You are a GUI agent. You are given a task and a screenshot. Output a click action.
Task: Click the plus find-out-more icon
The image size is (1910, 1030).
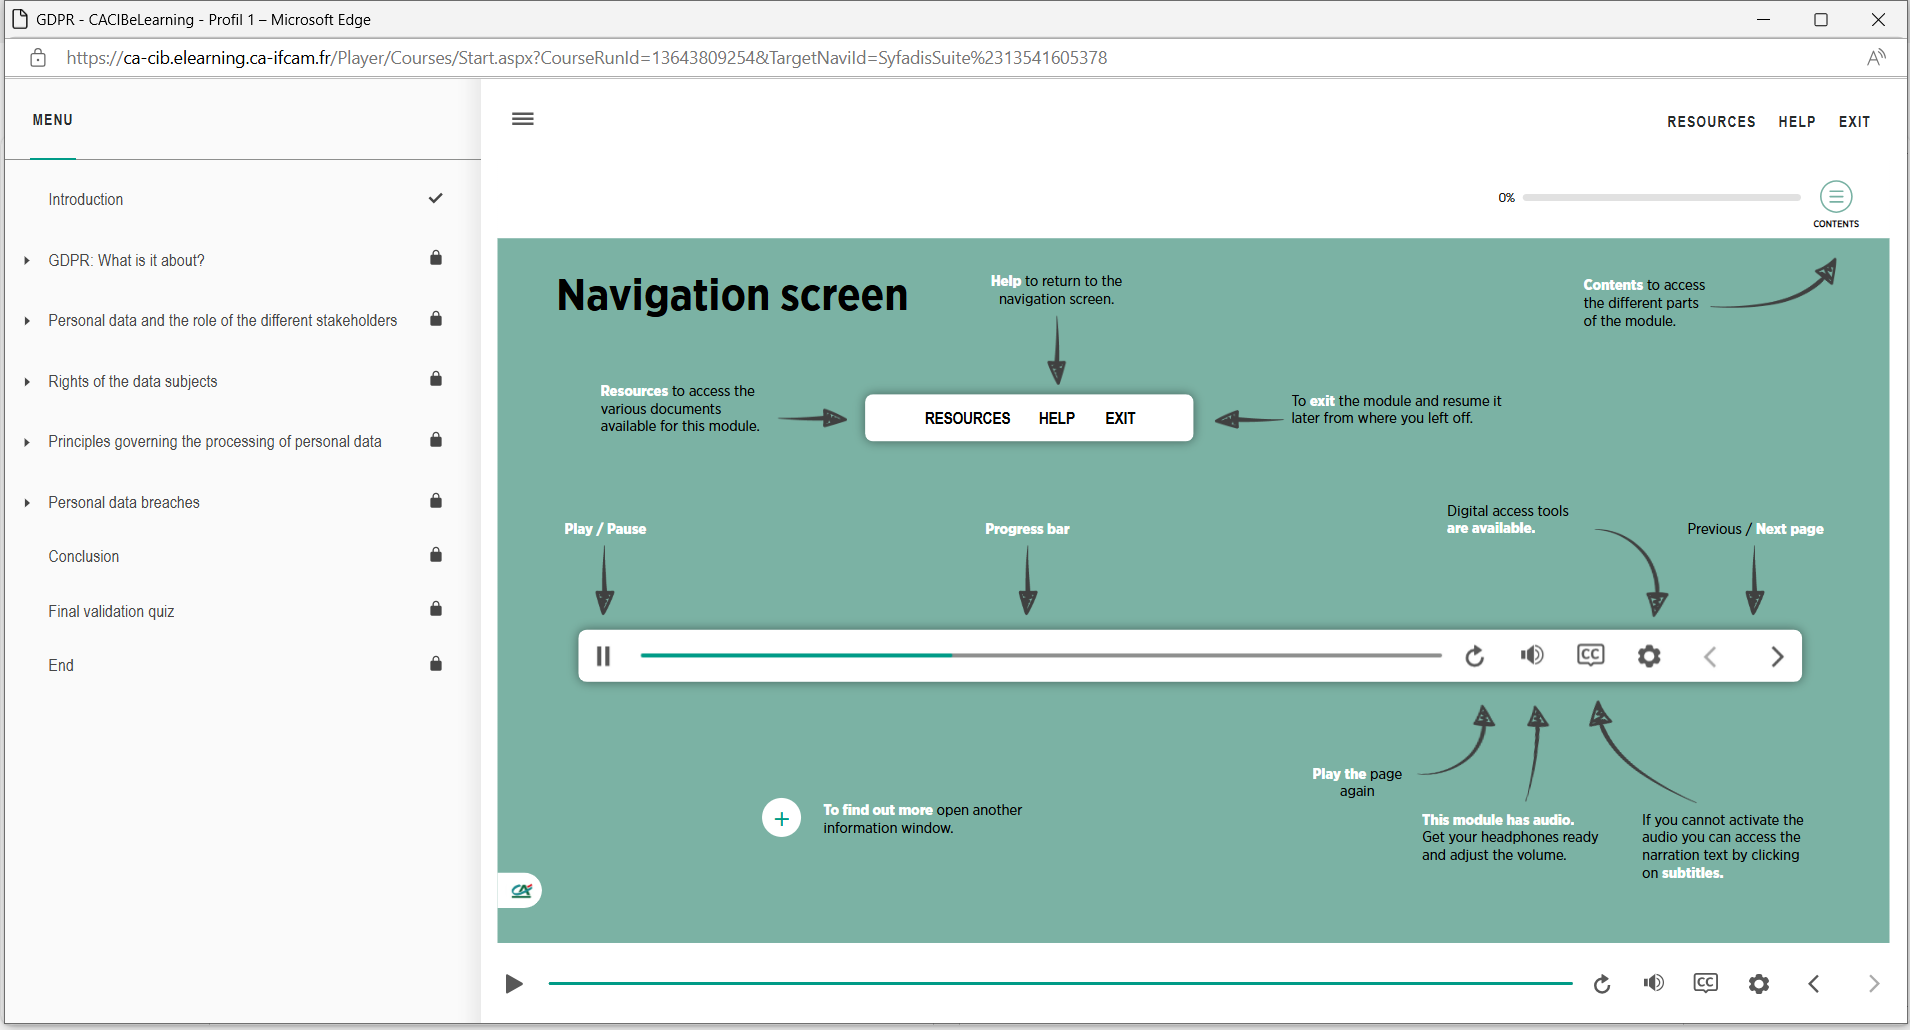781,818
